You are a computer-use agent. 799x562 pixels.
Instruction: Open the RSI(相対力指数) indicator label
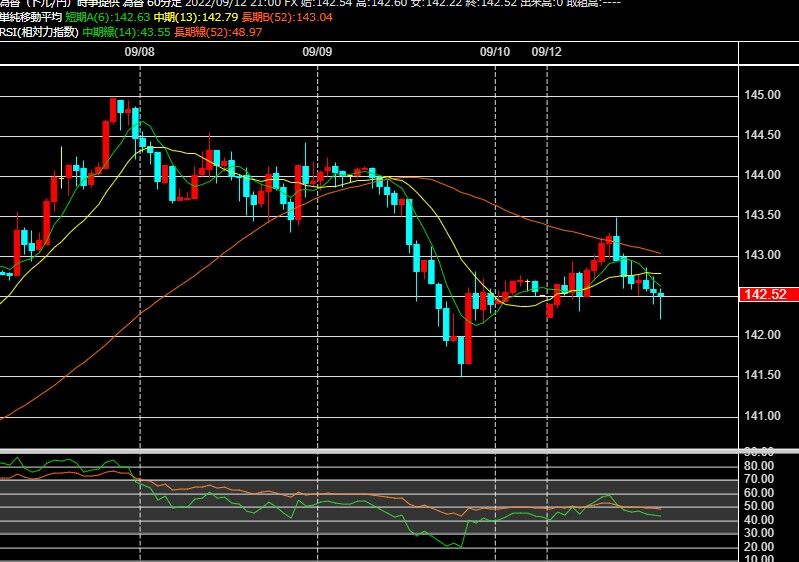pos(39,33)
